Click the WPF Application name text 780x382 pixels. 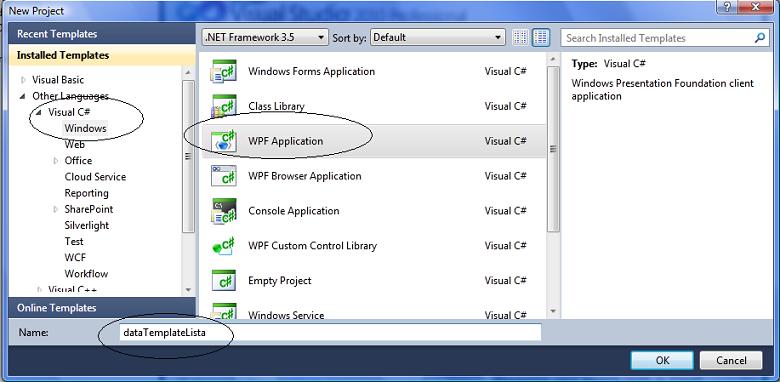coord(286,141)
